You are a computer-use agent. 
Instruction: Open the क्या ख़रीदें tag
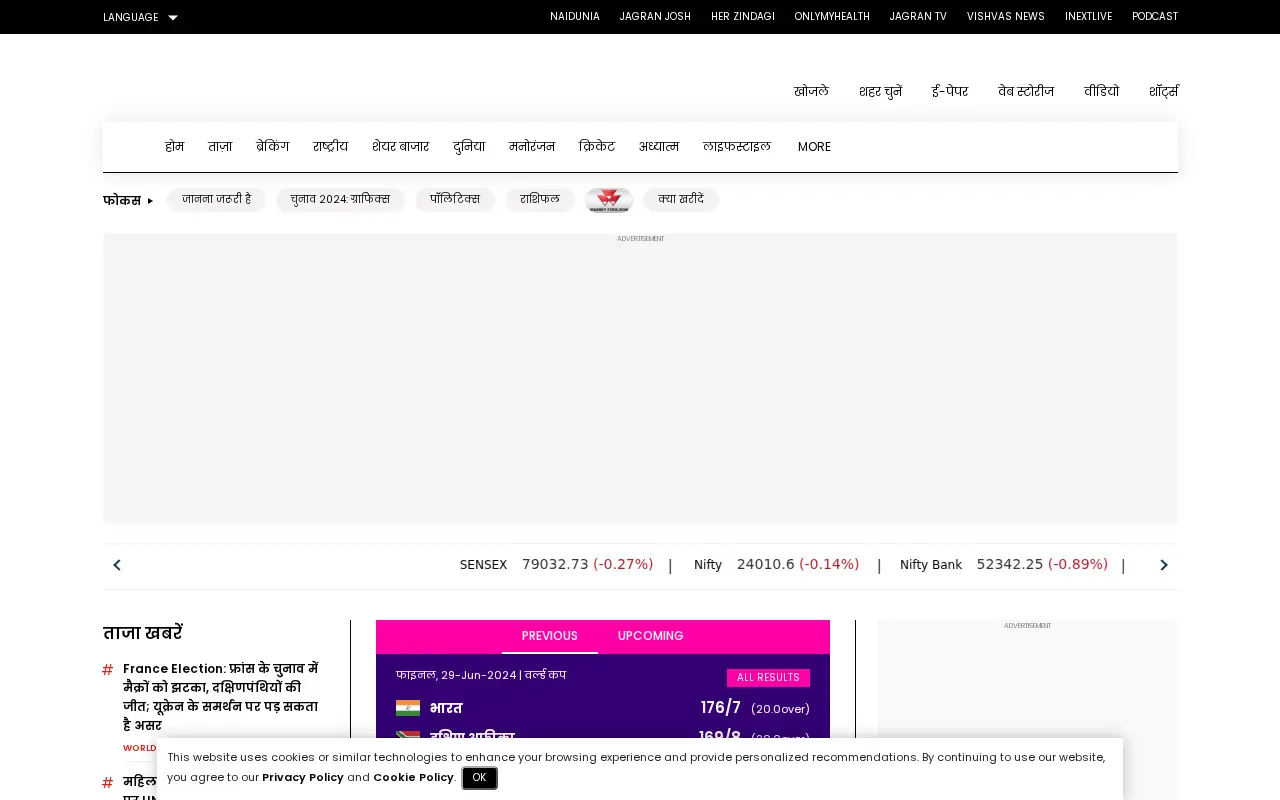coord(681,200)
